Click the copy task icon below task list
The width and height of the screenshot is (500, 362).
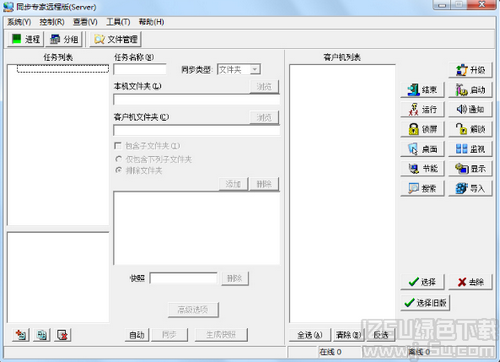click(42, 335)
